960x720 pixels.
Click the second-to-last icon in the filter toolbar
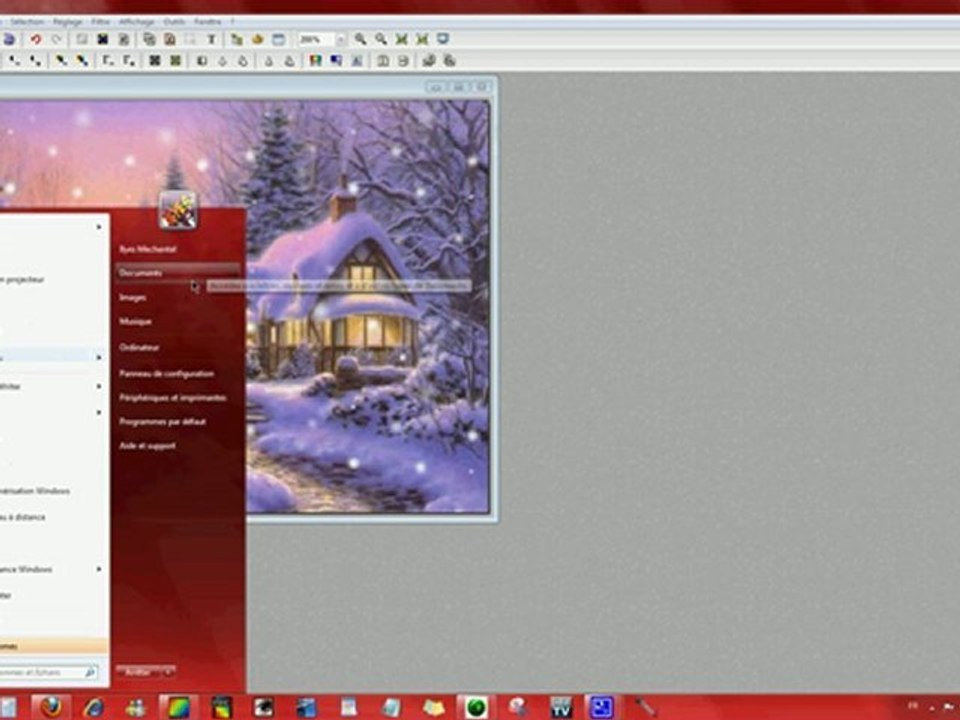point(429,61)
